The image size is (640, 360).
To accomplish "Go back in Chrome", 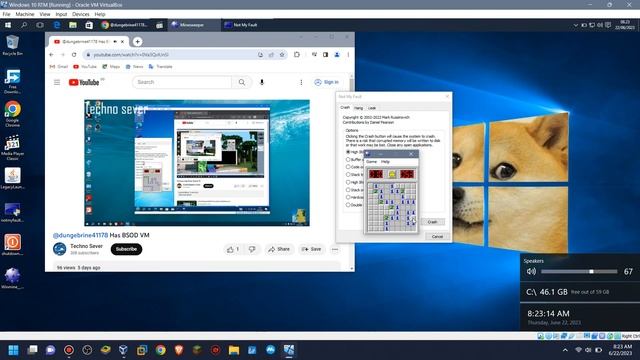I will pos(51,55).
